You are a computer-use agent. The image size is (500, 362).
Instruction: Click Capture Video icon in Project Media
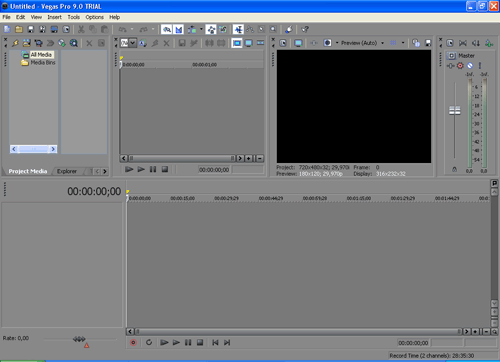[38, 43]
